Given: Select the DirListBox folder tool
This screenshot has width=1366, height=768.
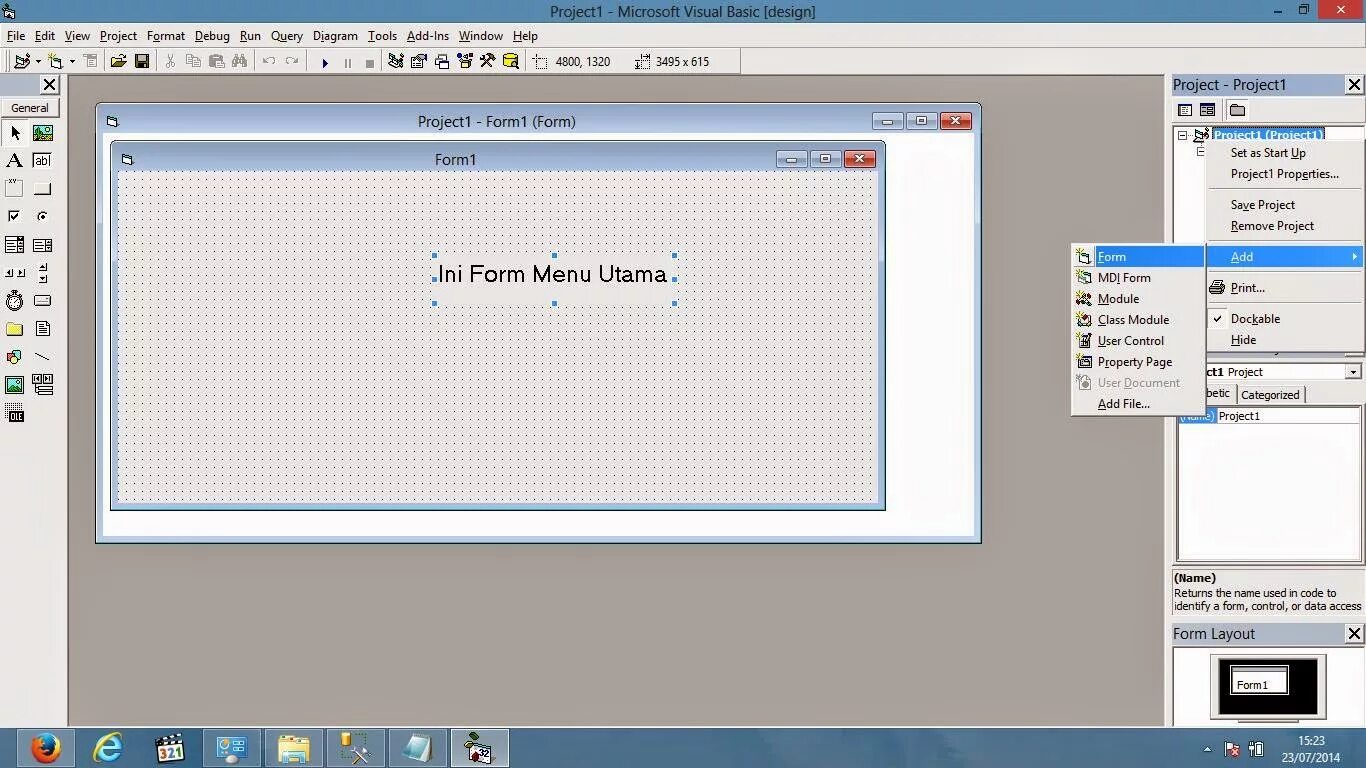Looking at the screenshot, I should point(15,329).
